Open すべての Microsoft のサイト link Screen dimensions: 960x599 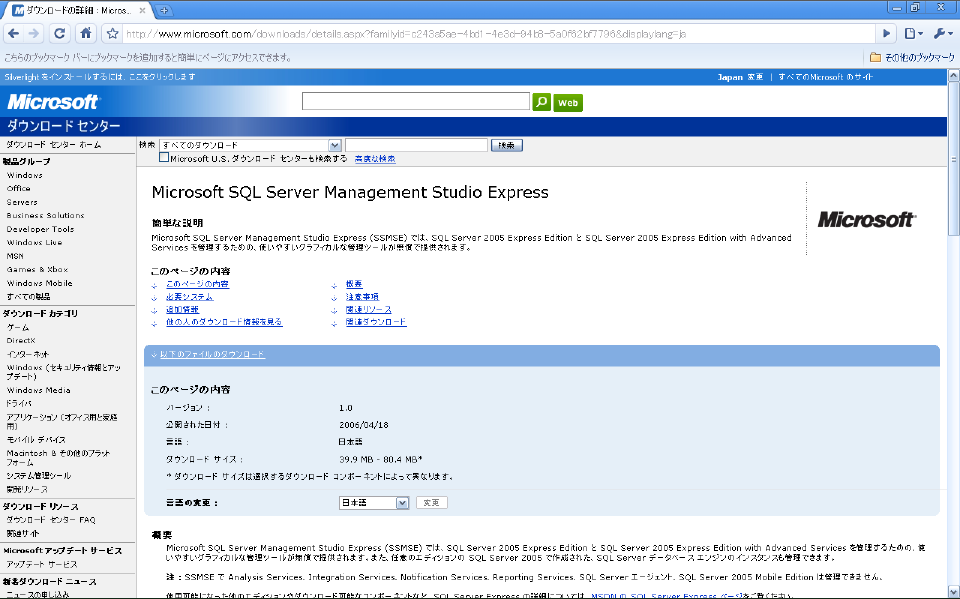(x=826, y=77)
